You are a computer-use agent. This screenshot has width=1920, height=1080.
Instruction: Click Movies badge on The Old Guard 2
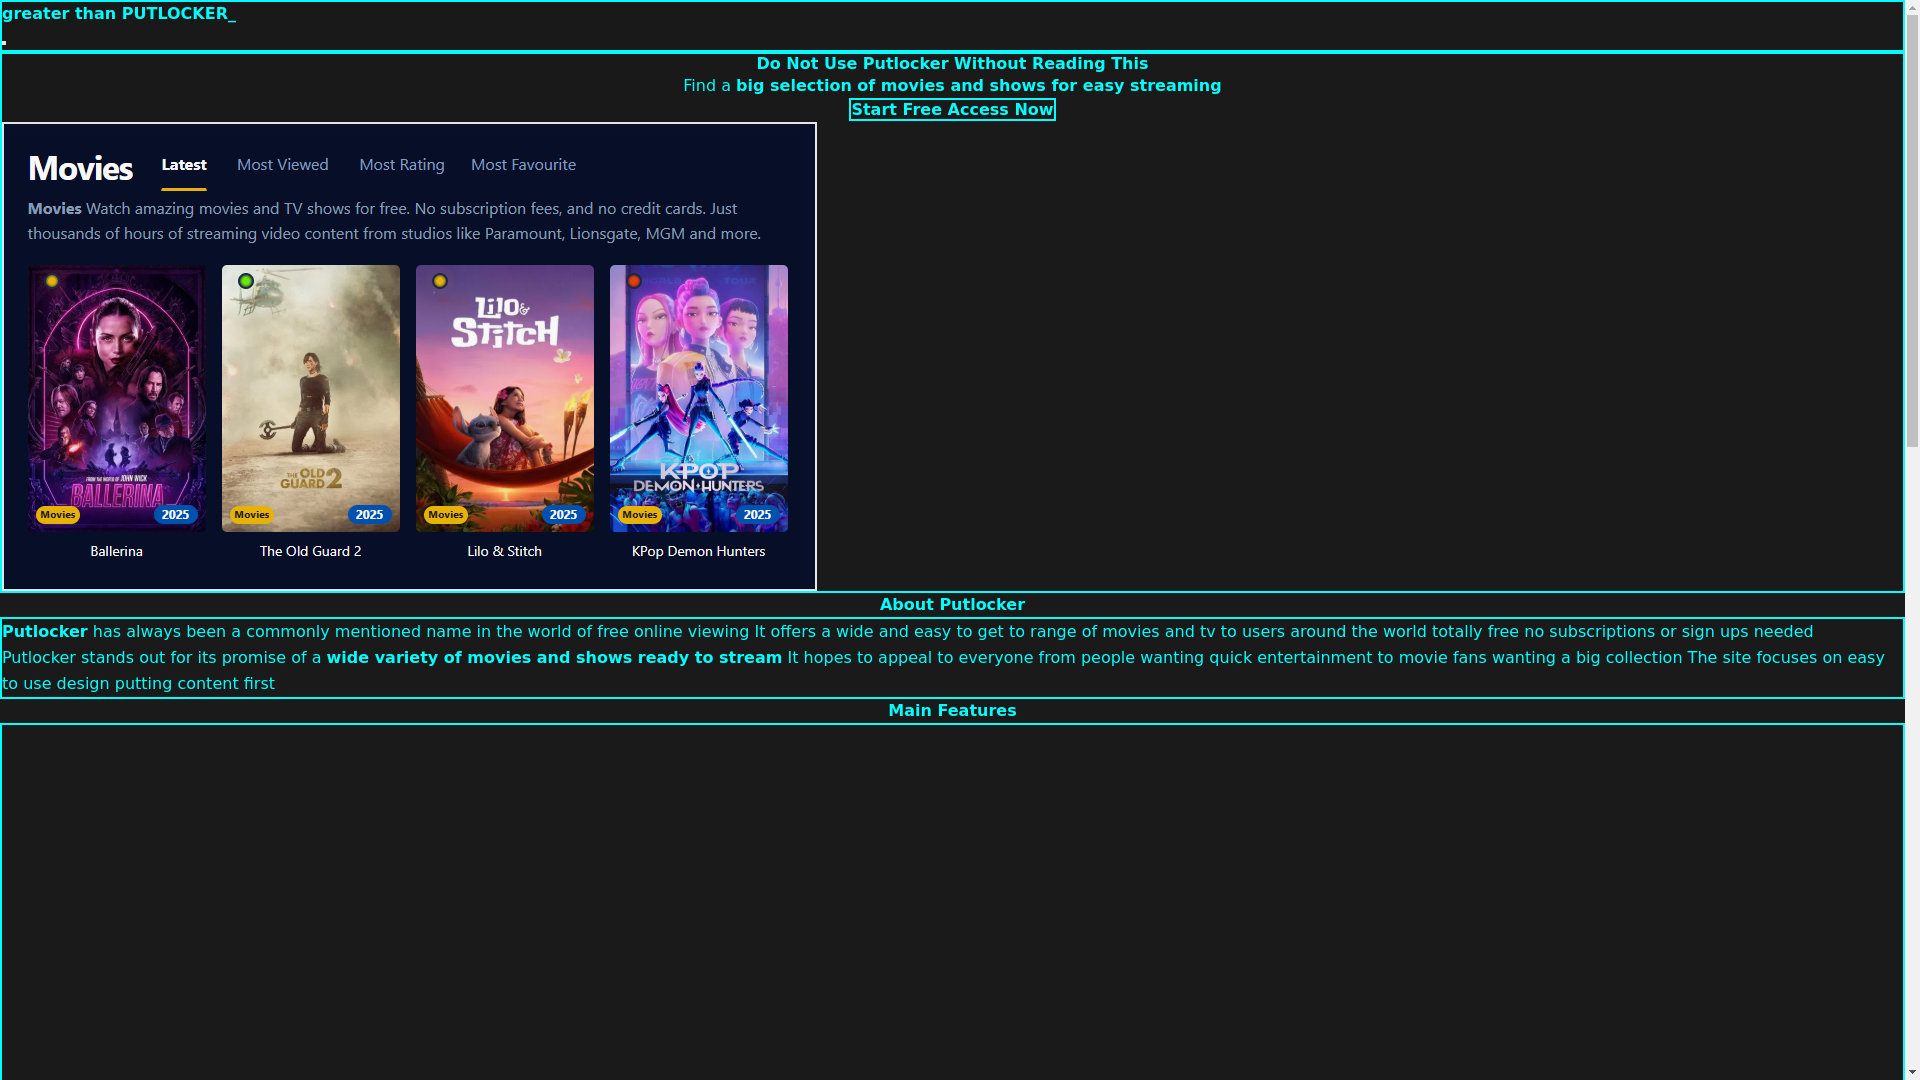click(252, 515)
